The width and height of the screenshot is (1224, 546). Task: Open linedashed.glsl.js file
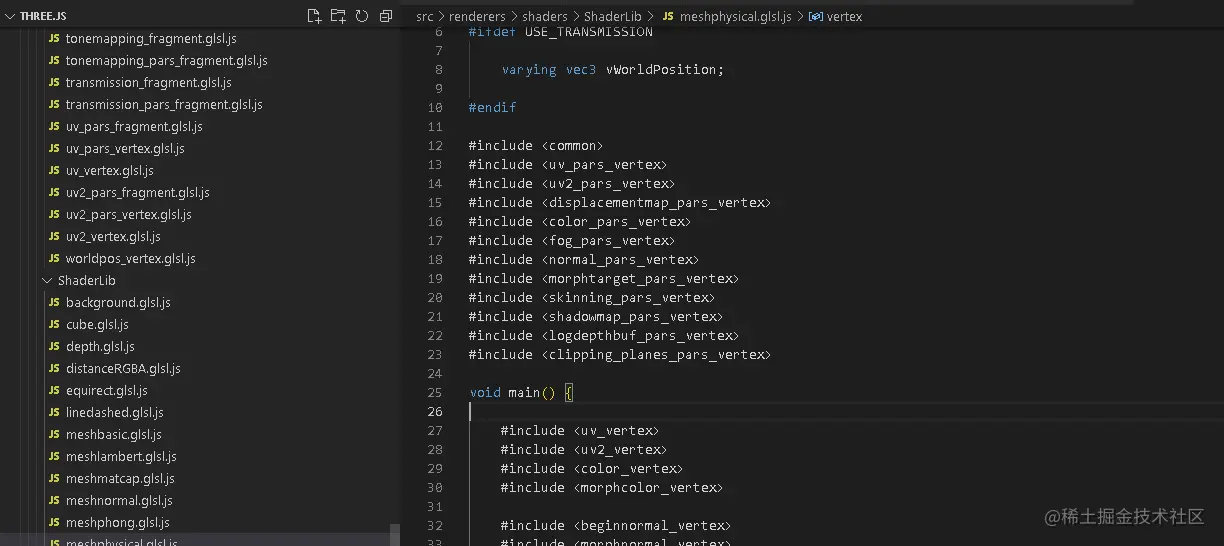coord(115,413)
